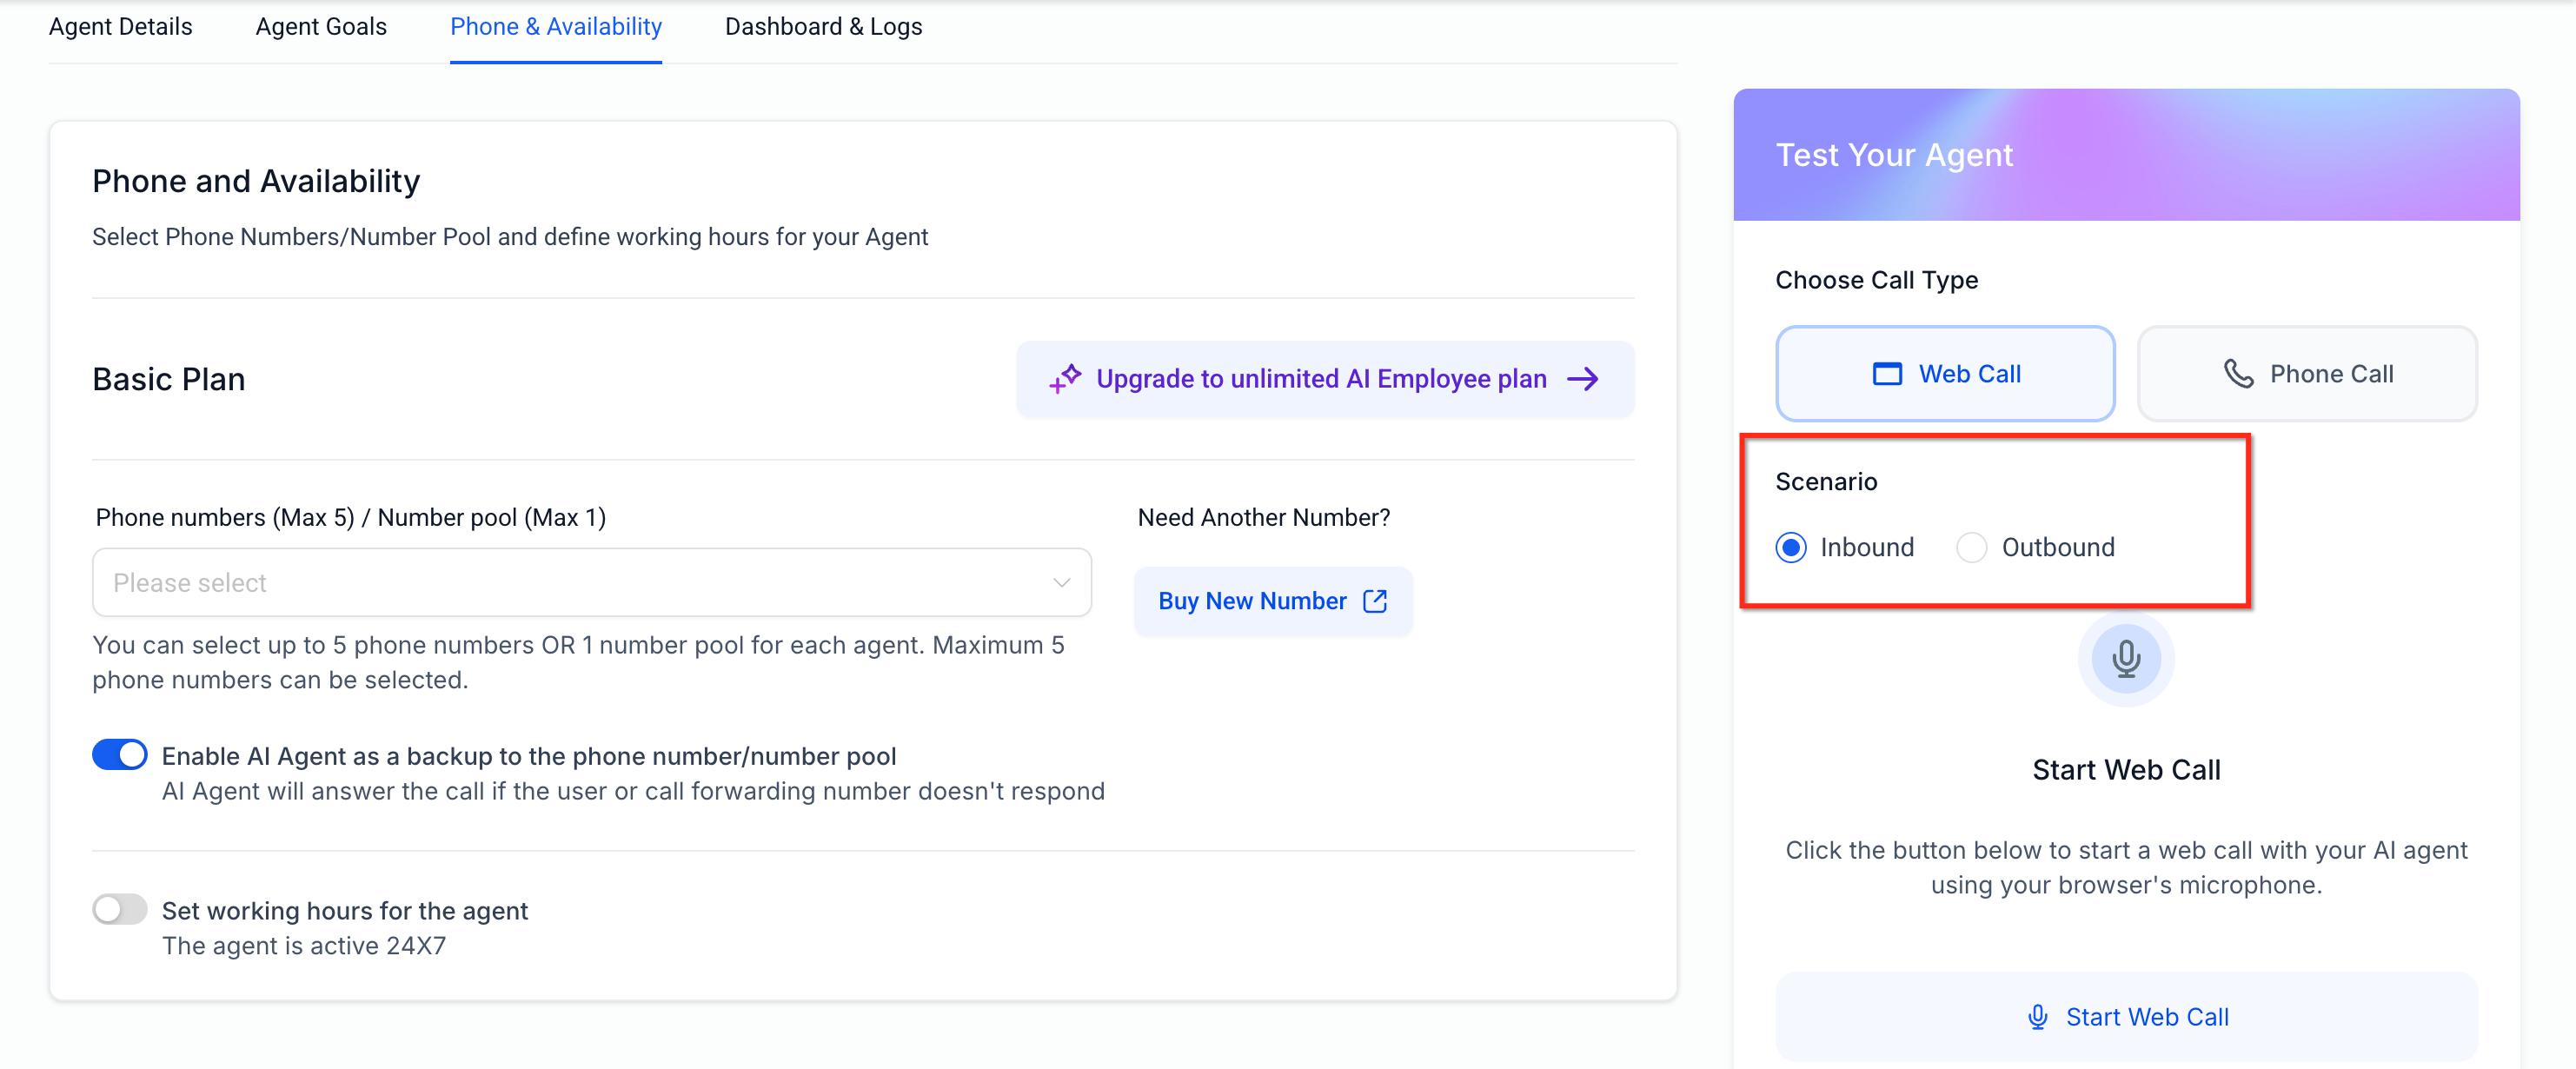The image size is (2576, 1069).
Task: Click the browser window icon in Web Call
Action: 1887,374
